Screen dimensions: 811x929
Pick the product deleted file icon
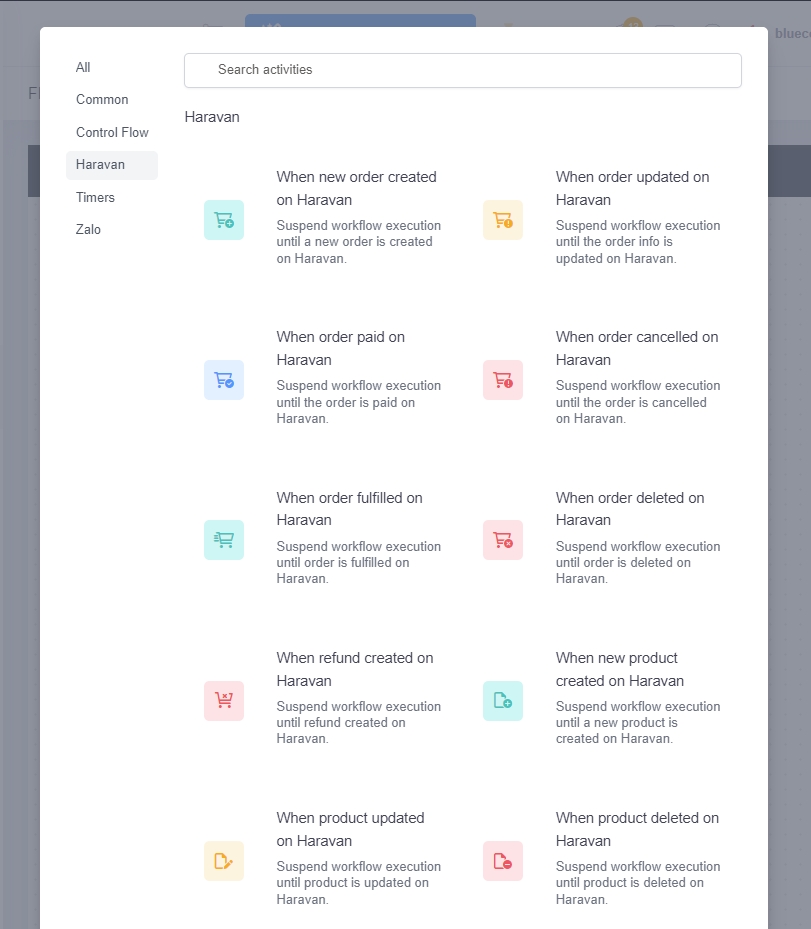click(503, 861)
